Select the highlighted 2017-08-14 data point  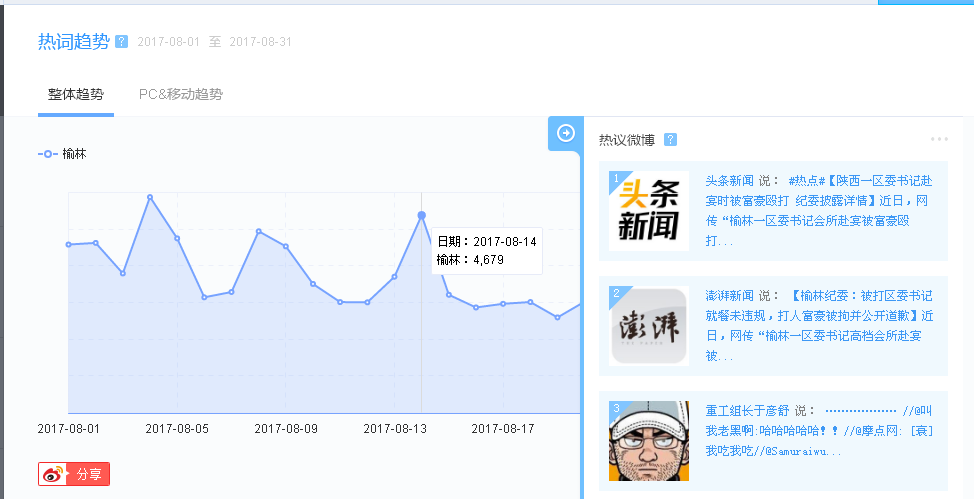pos(422,215)
